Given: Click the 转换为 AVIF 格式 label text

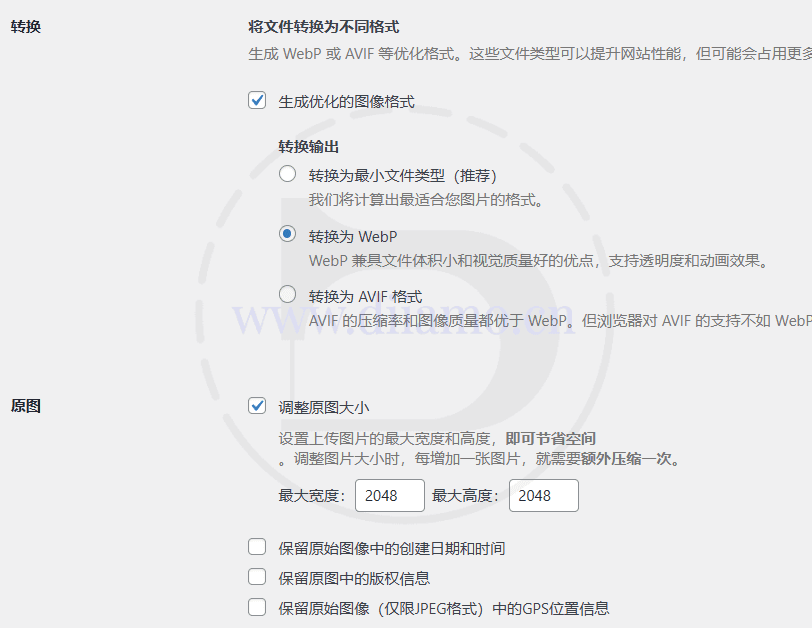Looking at the screenshot, I should 365,296.
